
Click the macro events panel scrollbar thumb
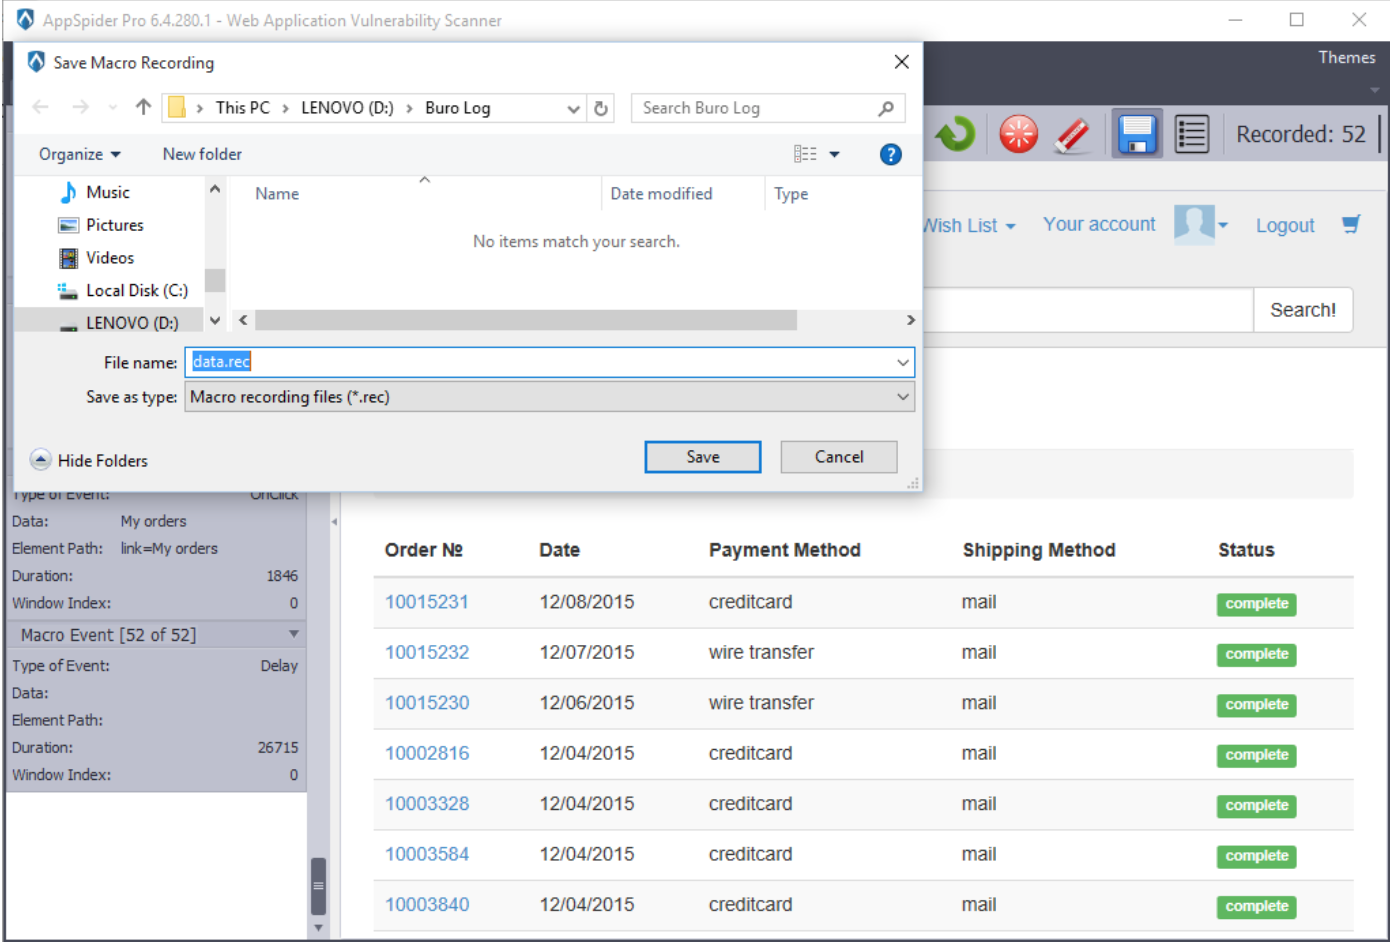318,887
